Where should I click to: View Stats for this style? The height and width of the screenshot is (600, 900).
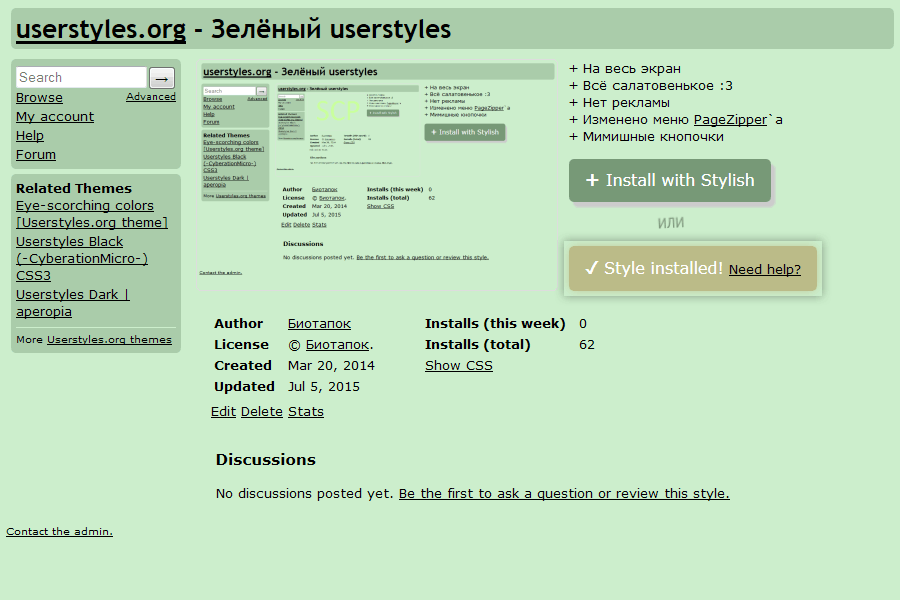coord(306,412)
